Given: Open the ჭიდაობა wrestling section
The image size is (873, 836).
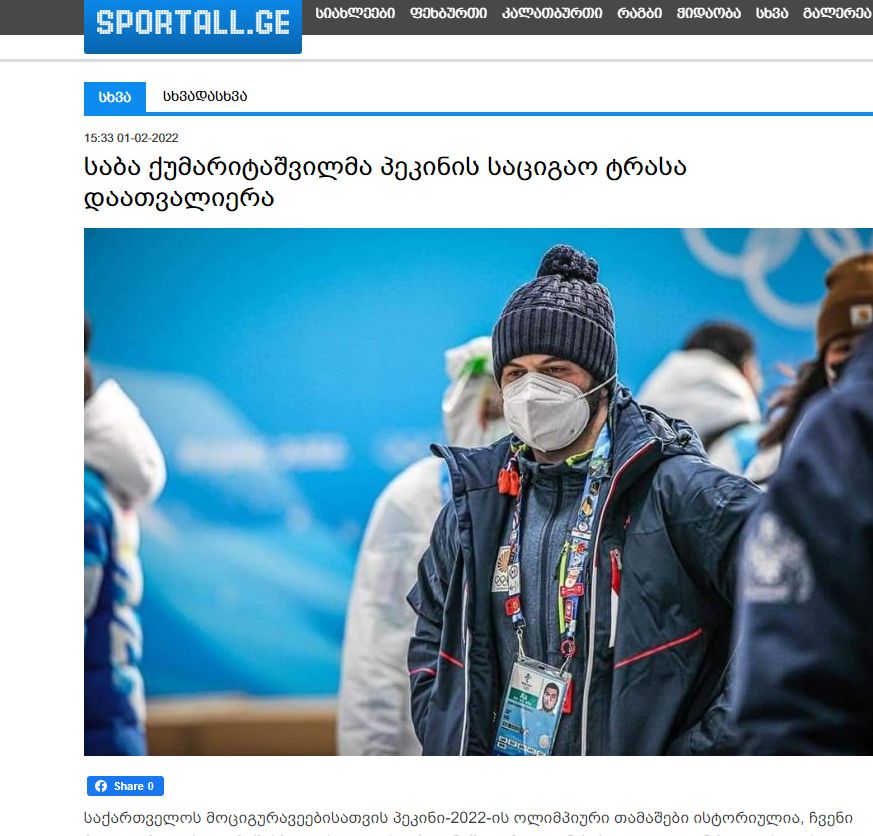Looking at the screenshot, I should [x=709, y=13].
